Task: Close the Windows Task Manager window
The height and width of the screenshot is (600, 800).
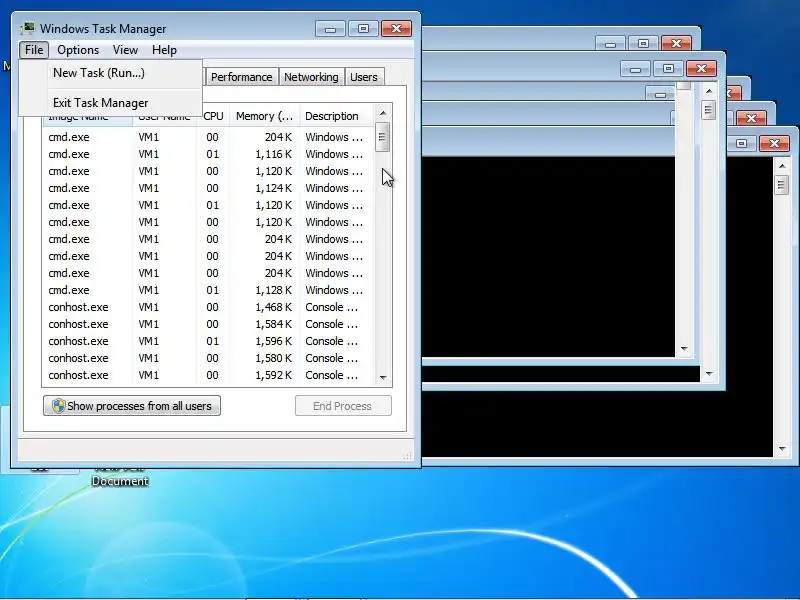Action: [396, 29]
